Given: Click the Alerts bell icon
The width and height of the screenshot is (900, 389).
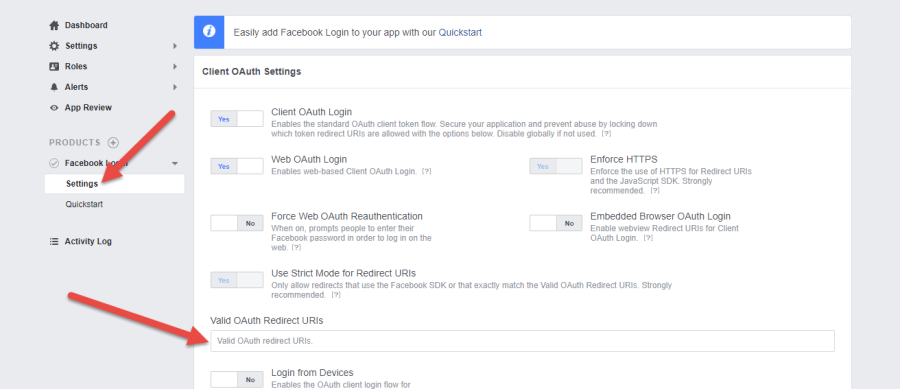Looking at the screenshot, I should click(x=54, y=87).
